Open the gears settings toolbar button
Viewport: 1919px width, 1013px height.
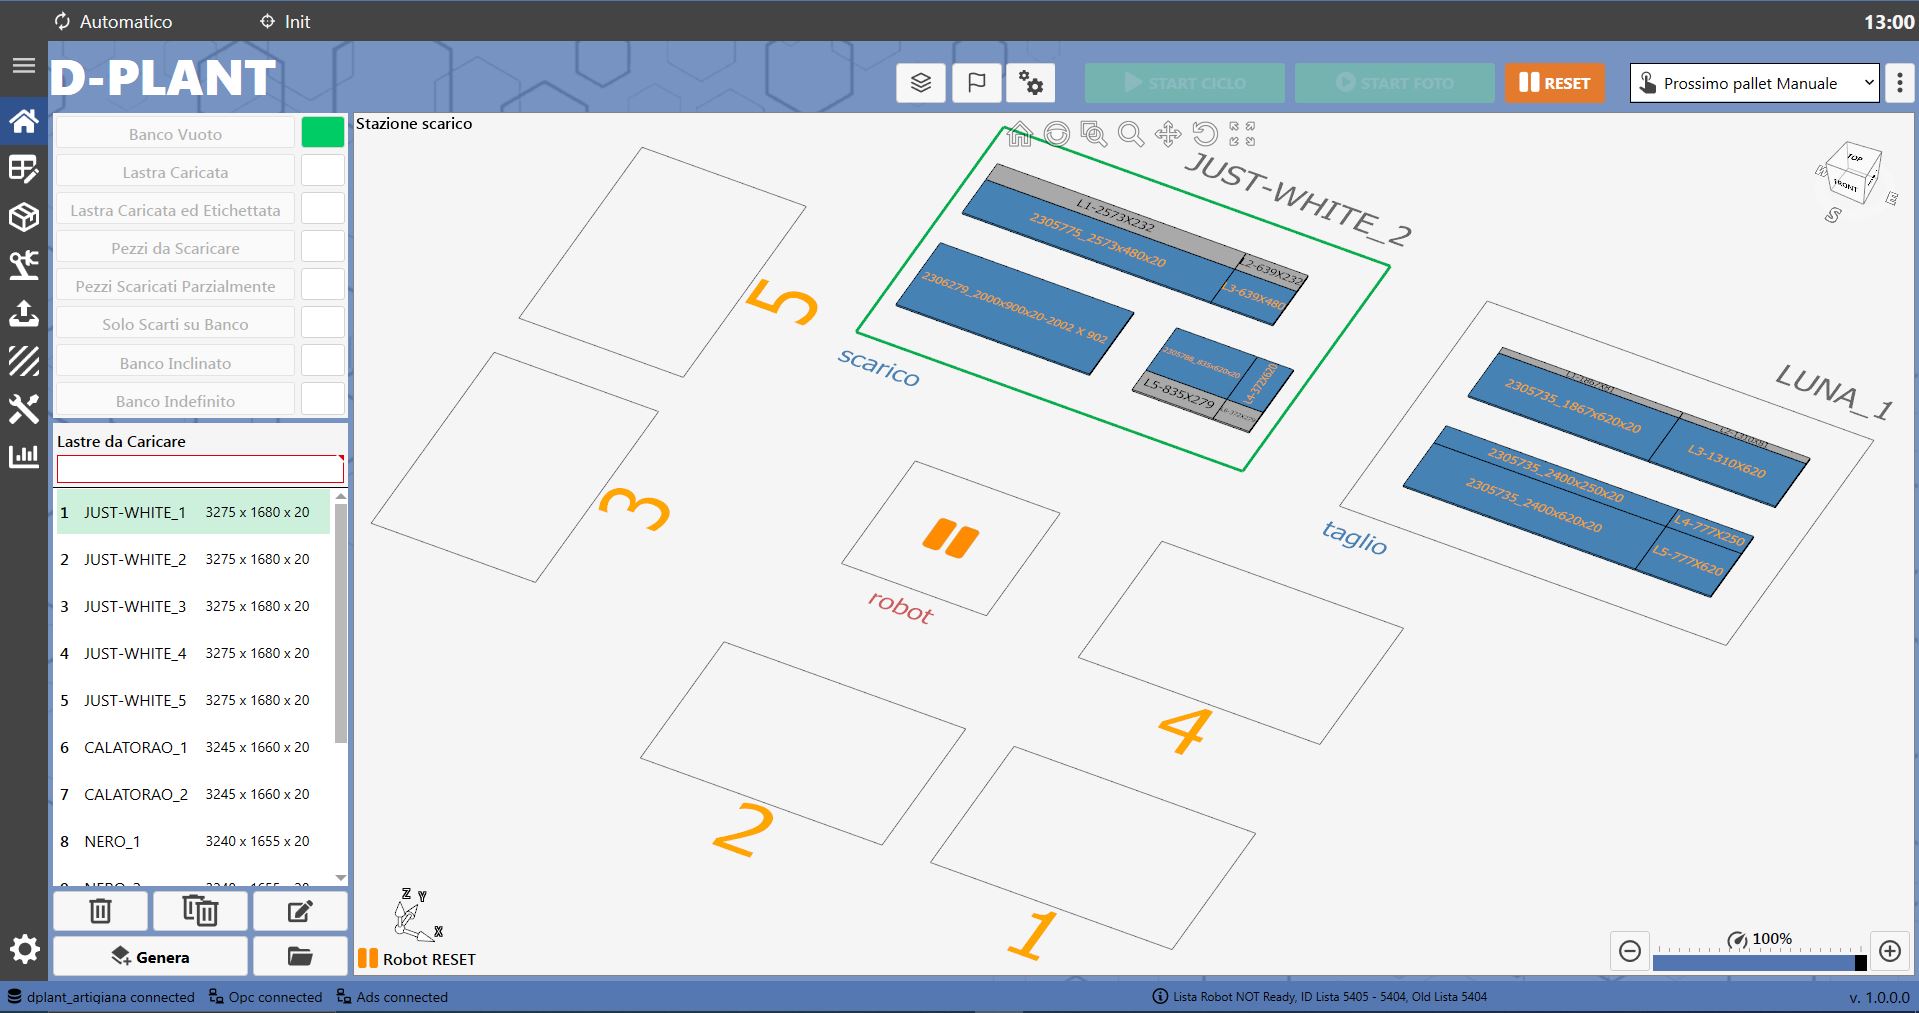1031,83
